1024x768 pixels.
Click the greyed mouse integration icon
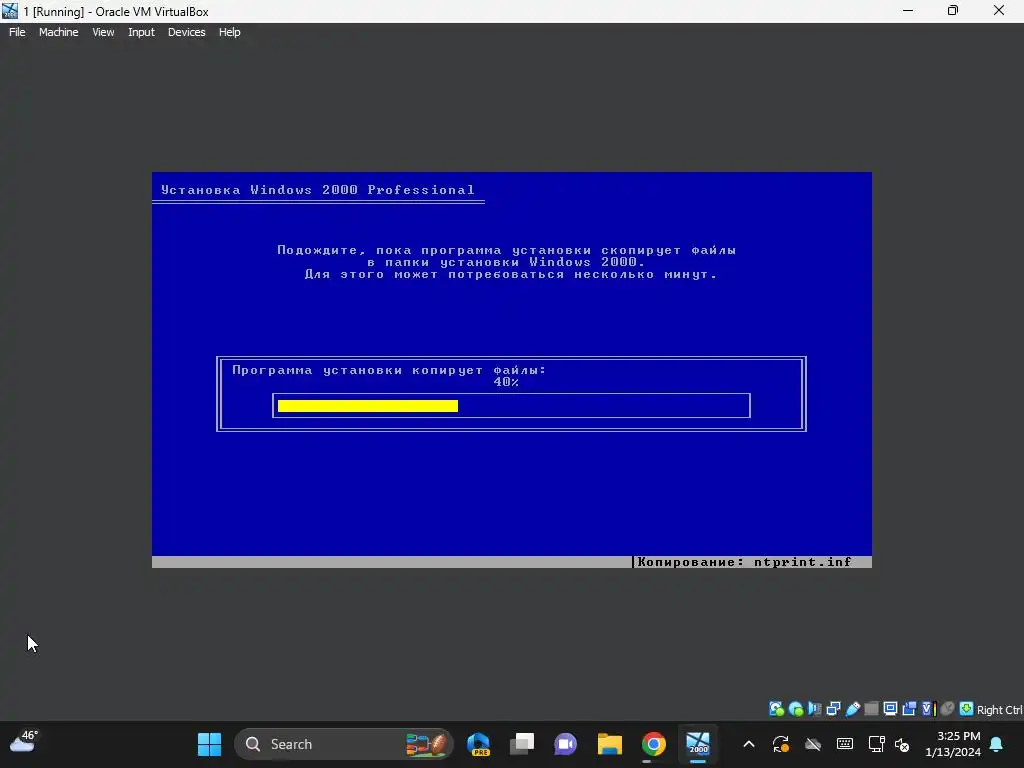[x=948, y=709]
